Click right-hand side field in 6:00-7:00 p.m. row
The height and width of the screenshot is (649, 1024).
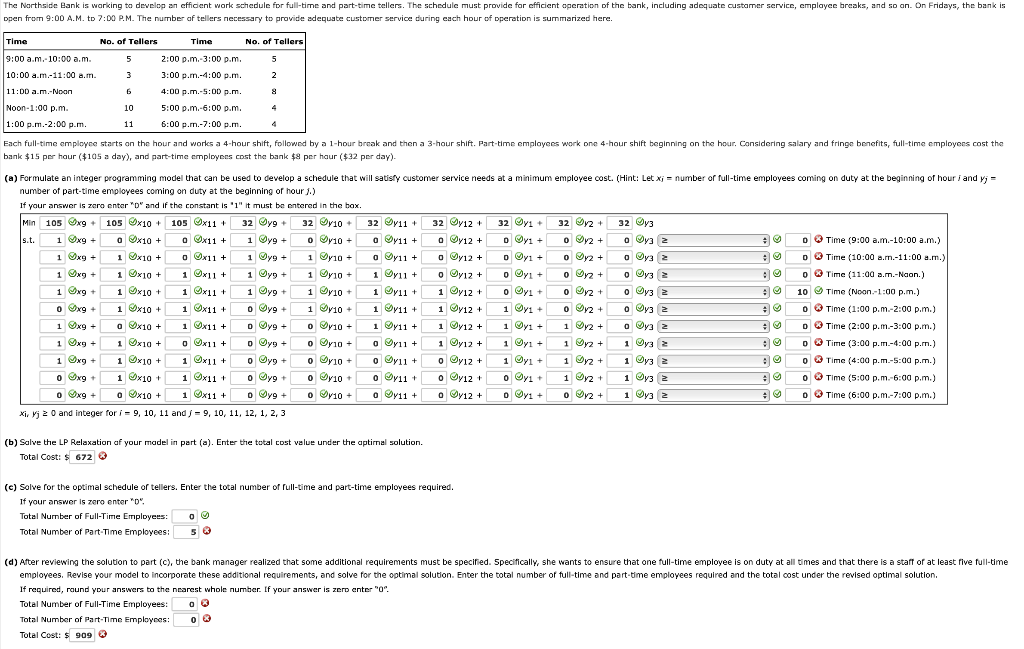pos(798,395)
